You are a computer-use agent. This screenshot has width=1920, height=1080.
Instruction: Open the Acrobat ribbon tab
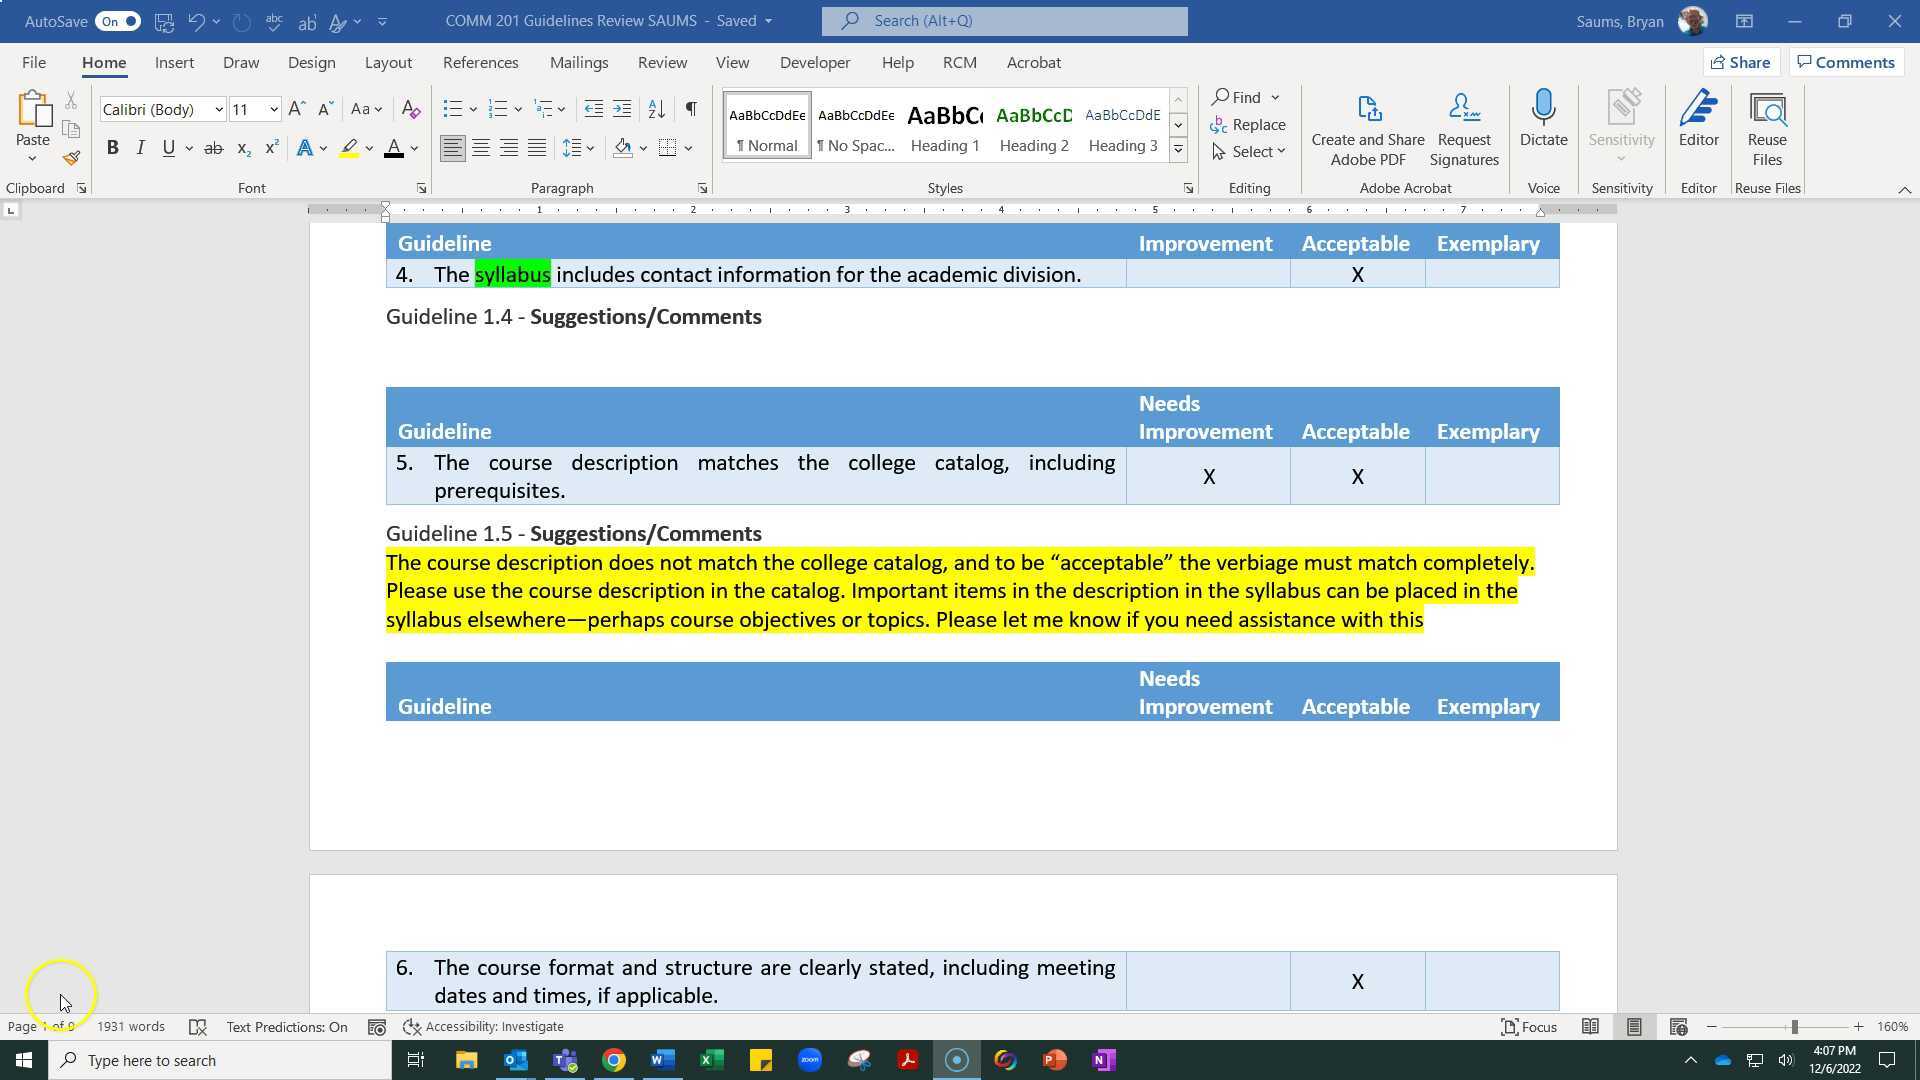(1033, 62)
